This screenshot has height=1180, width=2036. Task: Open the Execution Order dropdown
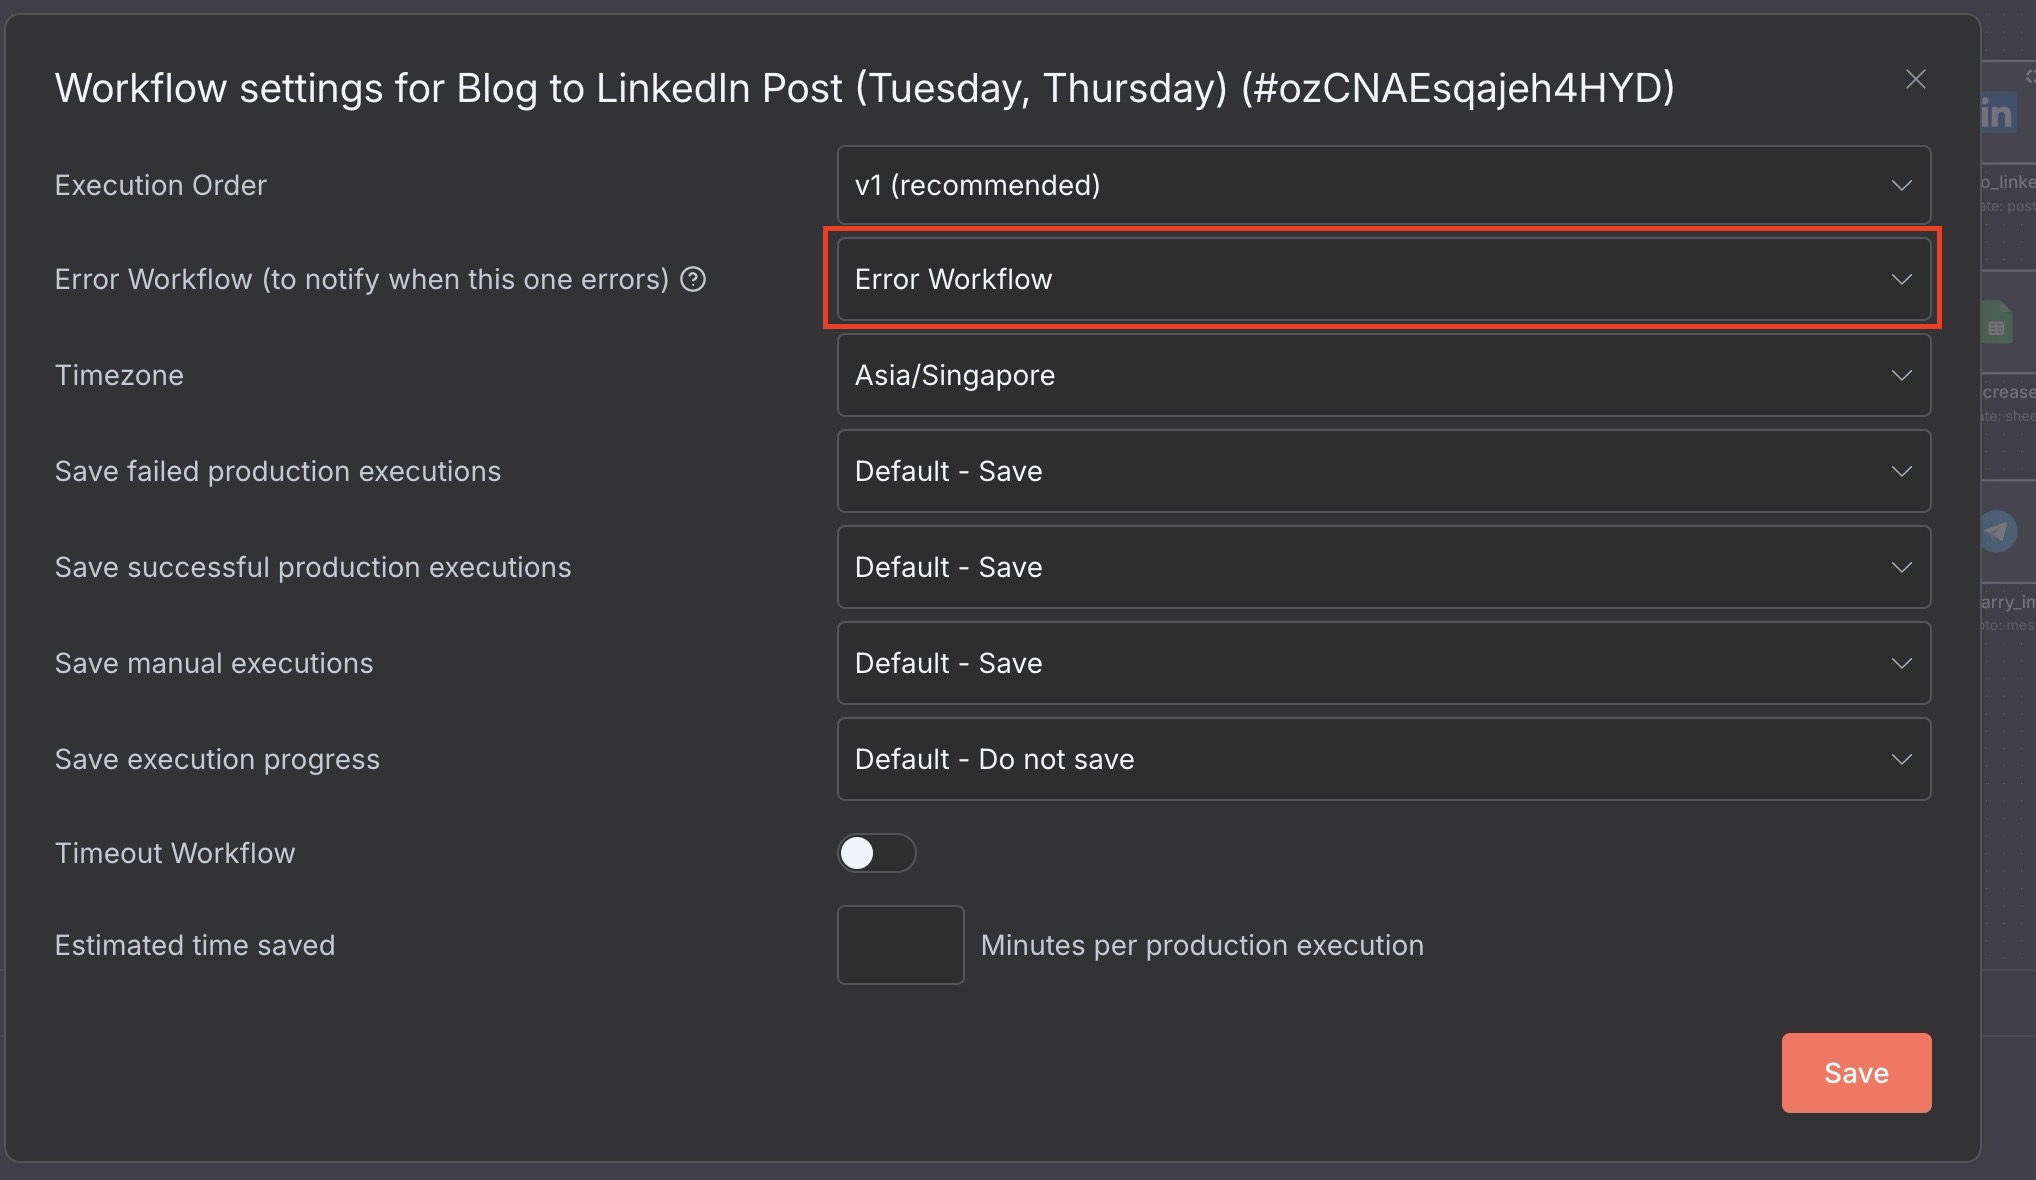pyautogui.click(x=1383, y=185)
